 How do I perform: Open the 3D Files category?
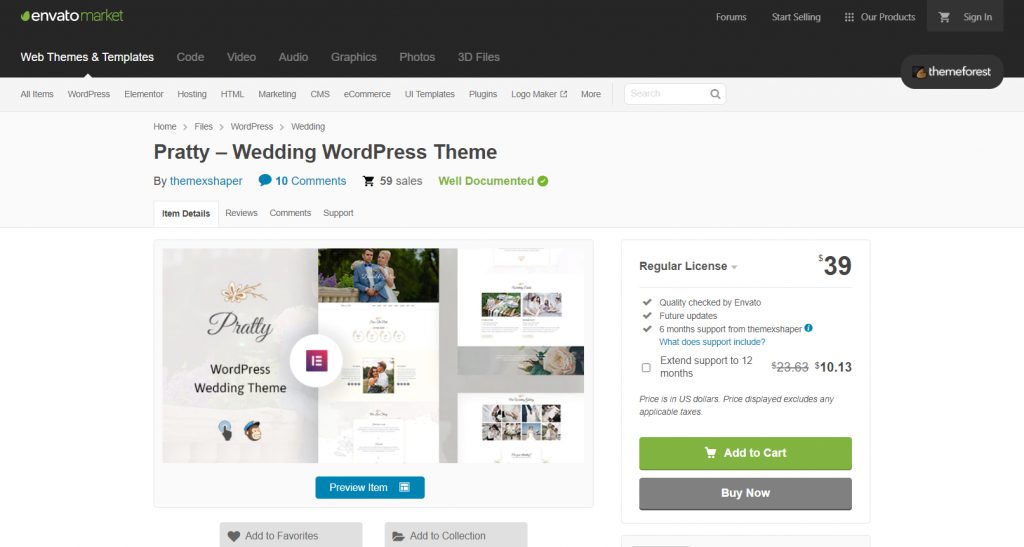(x=478, y=57)
